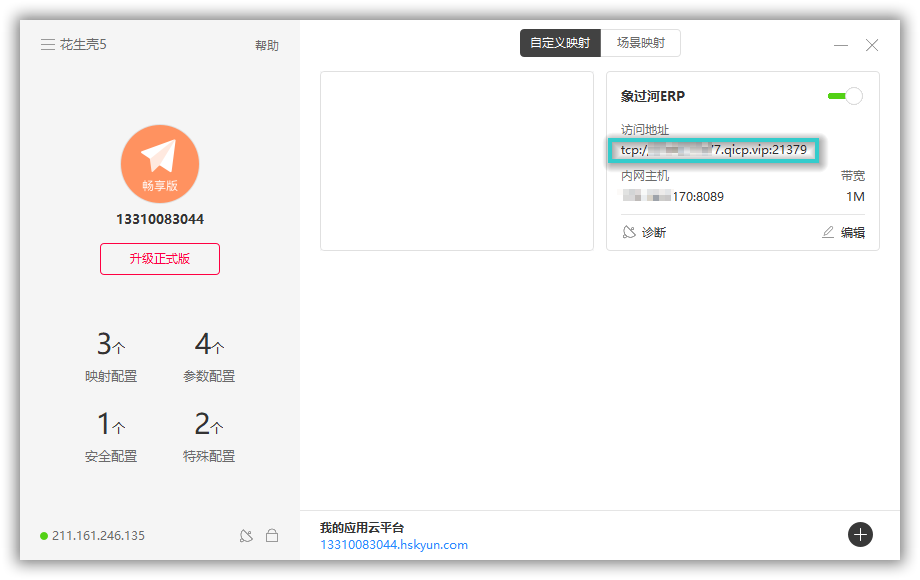920x580 pixels.
Task: Click the 1M bandwidth value
Action: tap(855, 196)
